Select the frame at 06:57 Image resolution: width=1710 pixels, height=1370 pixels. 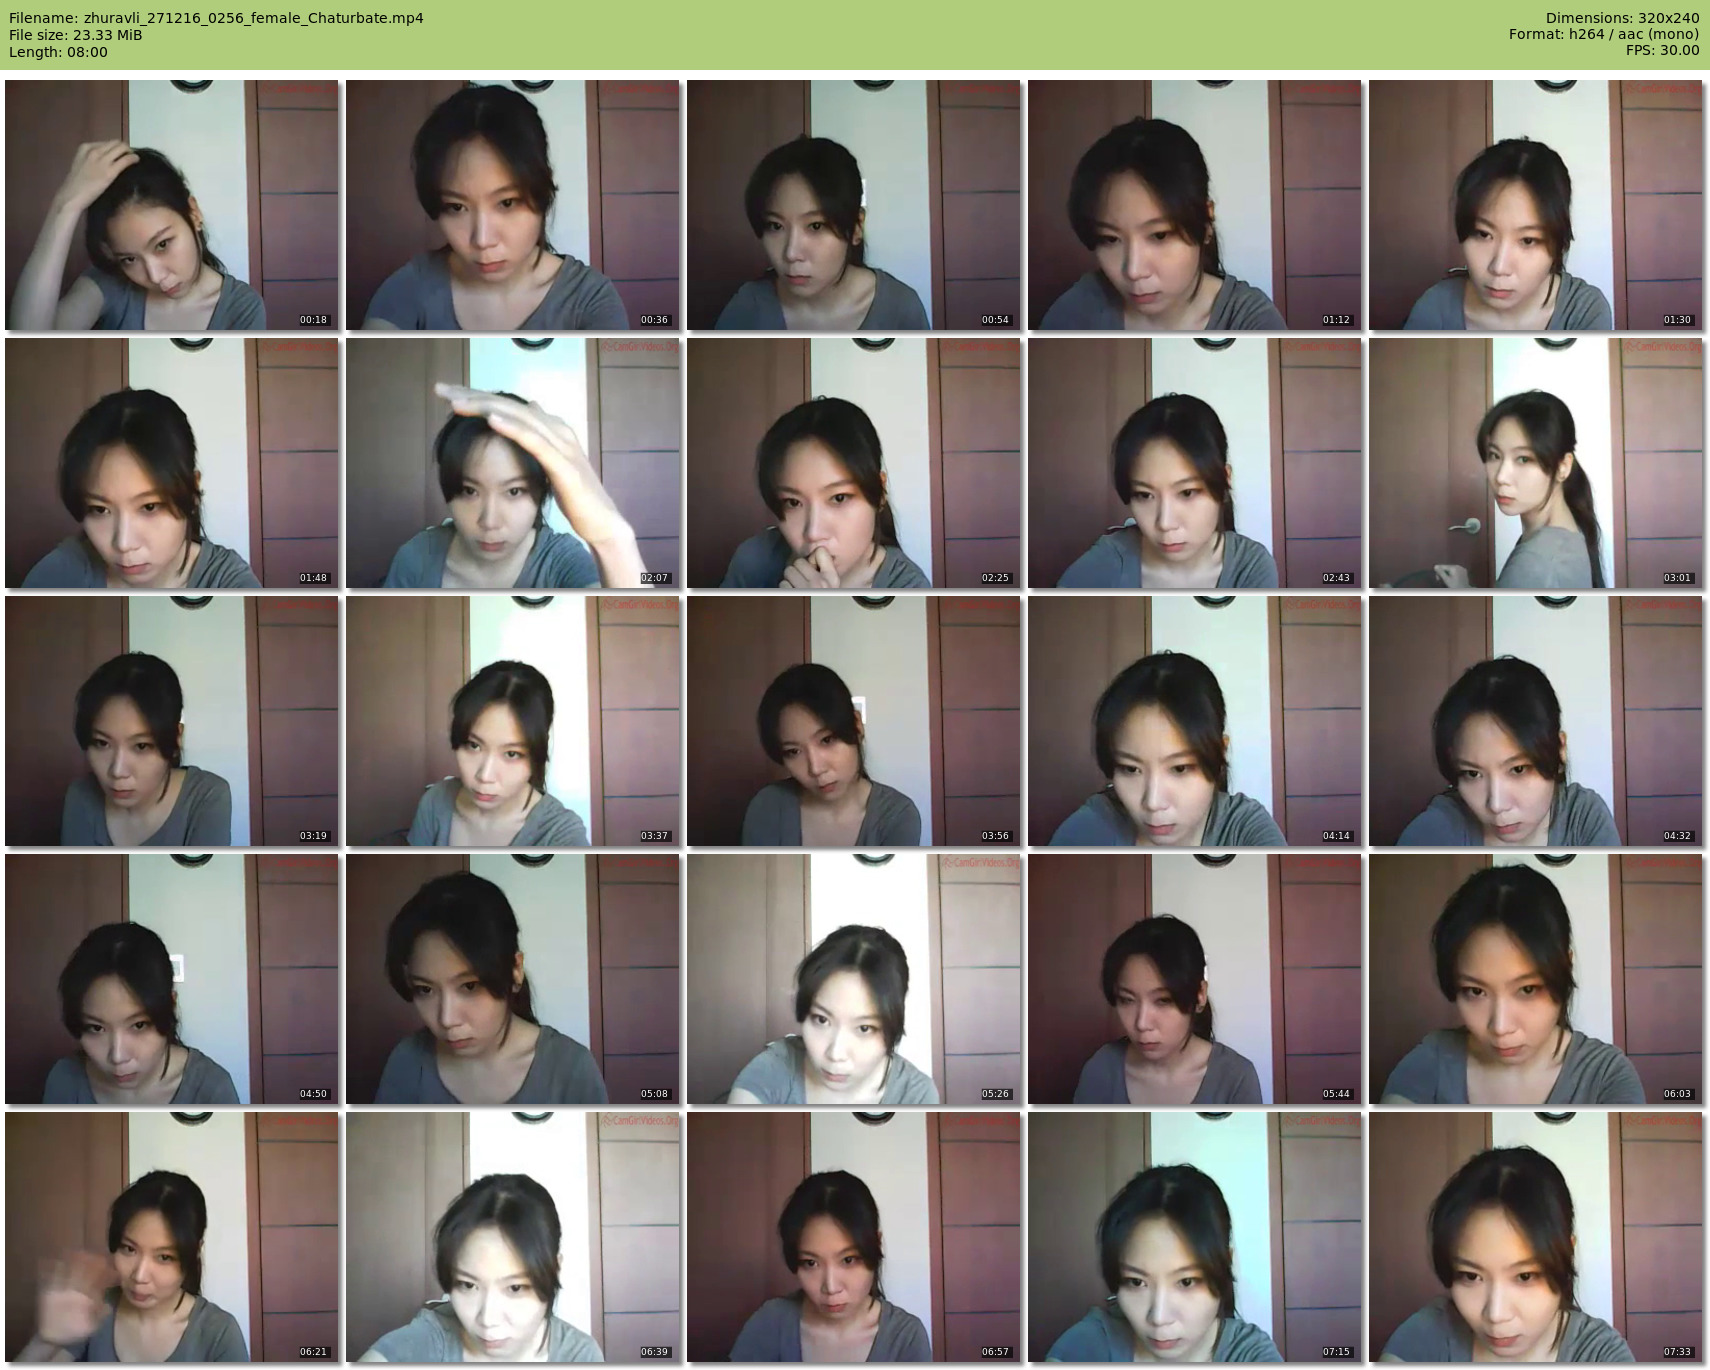tap(853, 1237)
